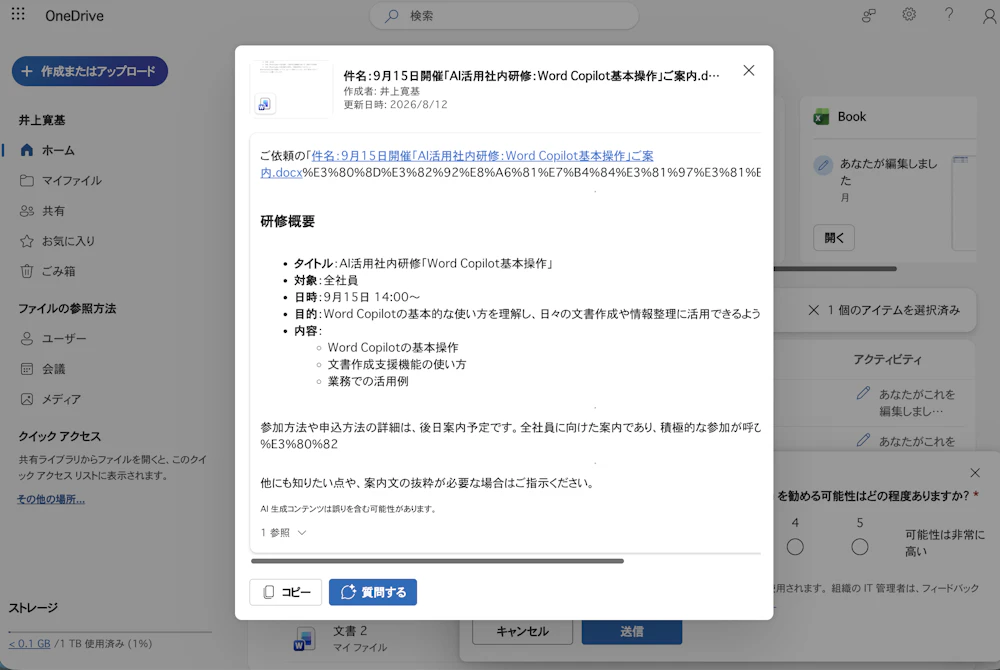Click the search magnifier icon
The image size is (1000, 670).
[x=392, y=16]
